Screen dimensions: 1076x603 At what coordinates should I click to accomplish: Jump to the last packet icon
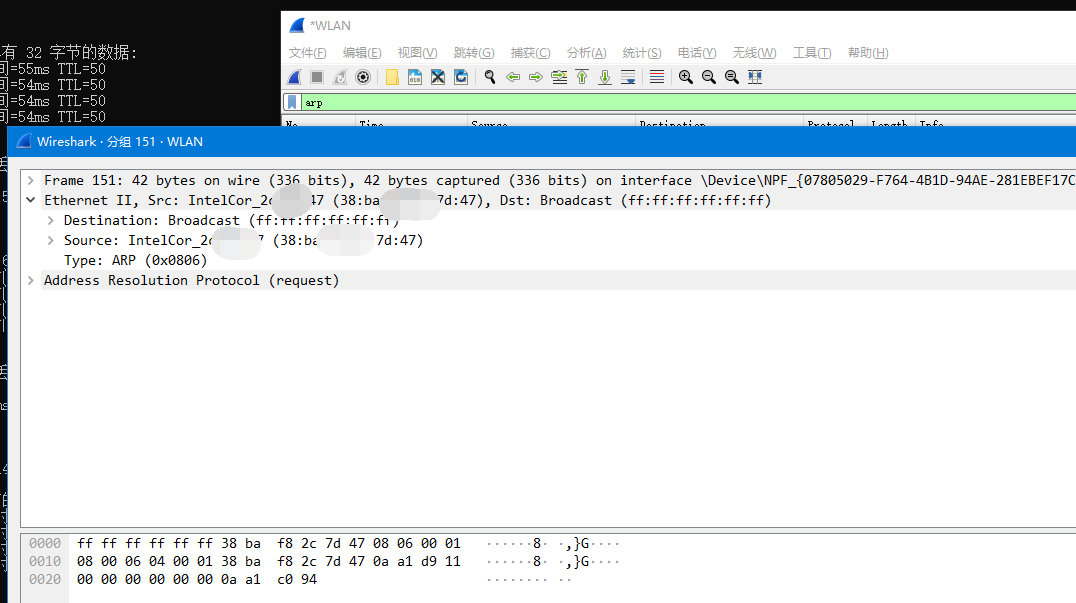point(605,77)
